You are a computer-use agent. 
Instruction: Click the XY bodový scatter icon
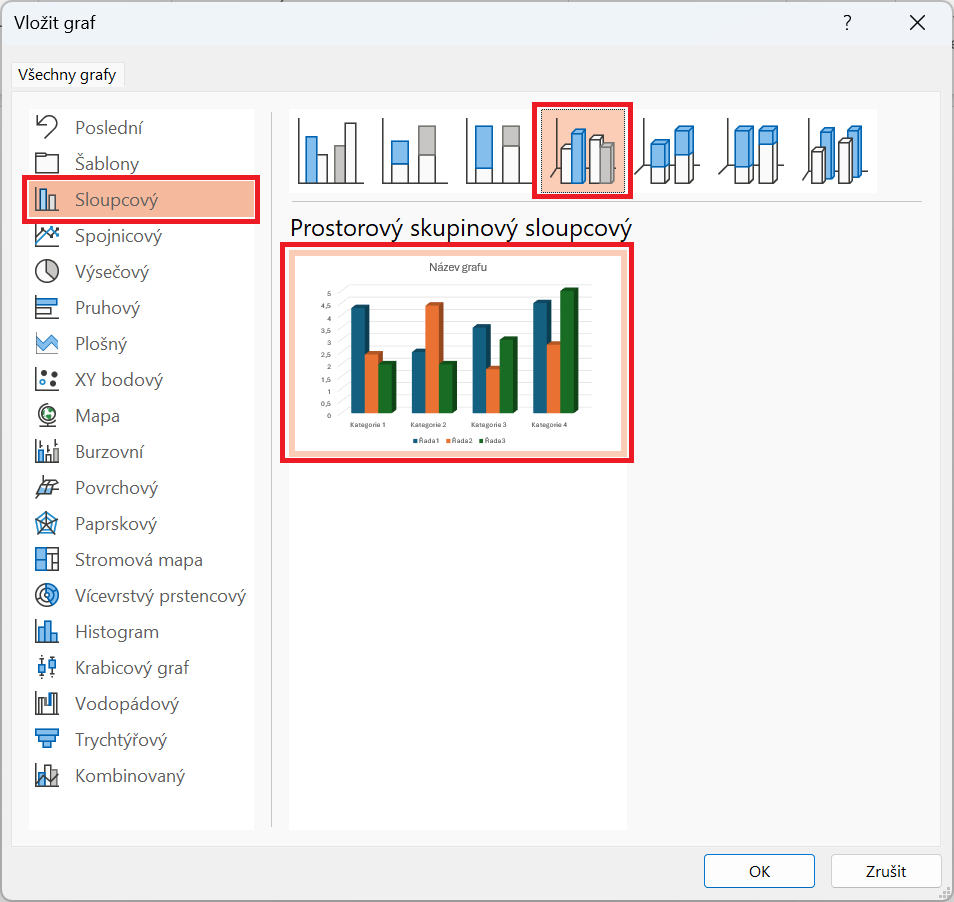coord(47,379)
